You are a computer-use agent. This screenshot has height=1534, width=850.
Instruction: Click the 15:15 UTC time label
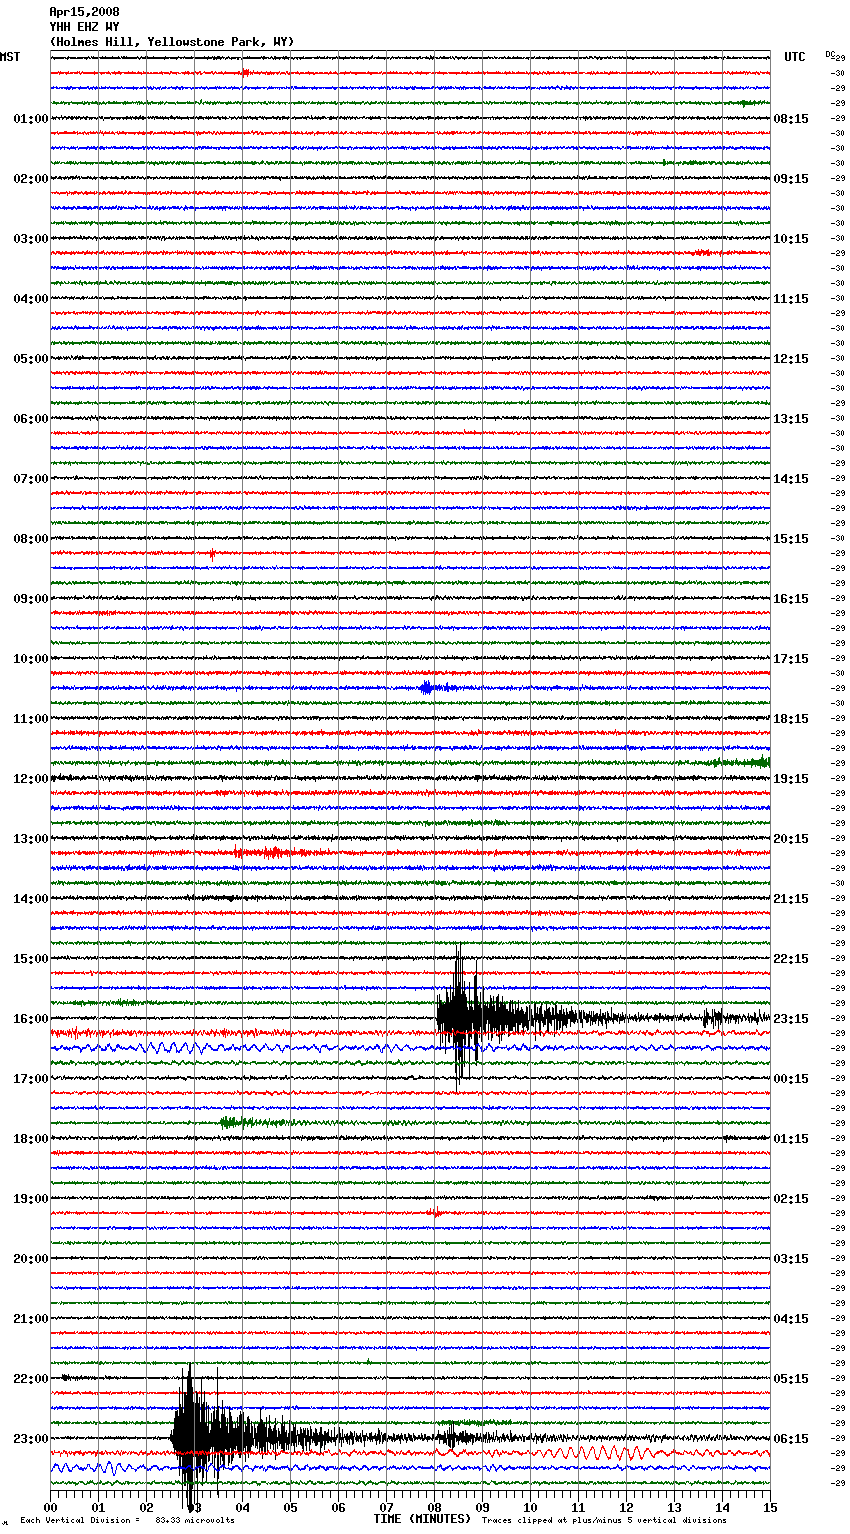tap(791, 539)
